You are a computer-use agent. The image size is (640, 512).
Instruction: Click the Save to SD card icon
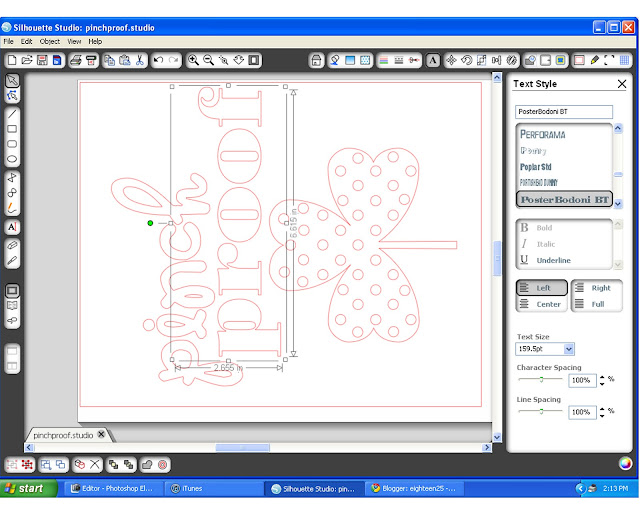(x=57, y=60)
